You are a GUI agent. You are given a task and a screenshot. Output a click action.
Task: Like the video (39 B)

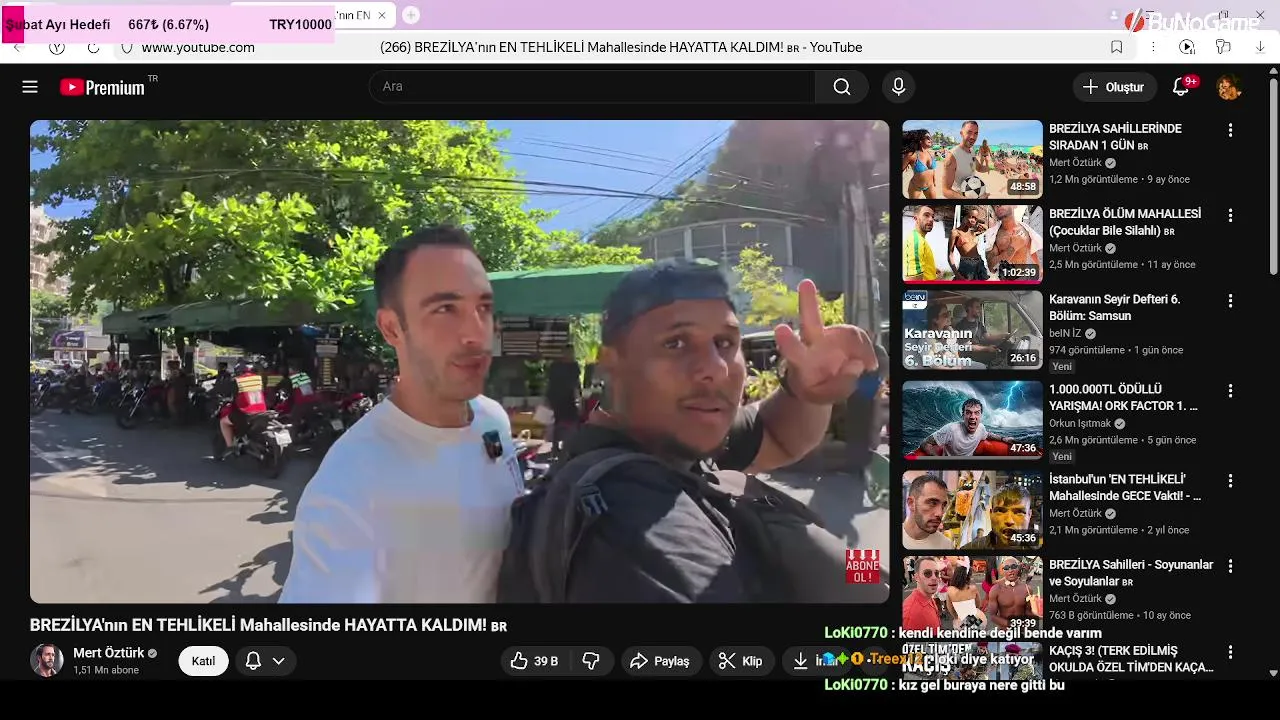pos(534,661)
